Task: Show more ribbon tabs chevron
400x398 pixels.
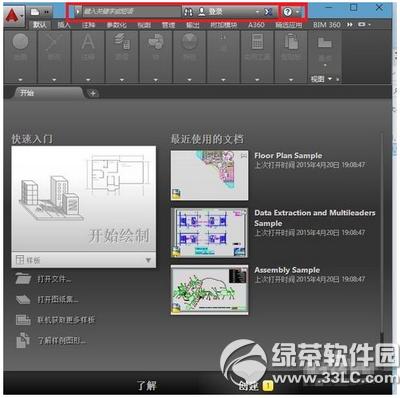Action: [349, 25]
